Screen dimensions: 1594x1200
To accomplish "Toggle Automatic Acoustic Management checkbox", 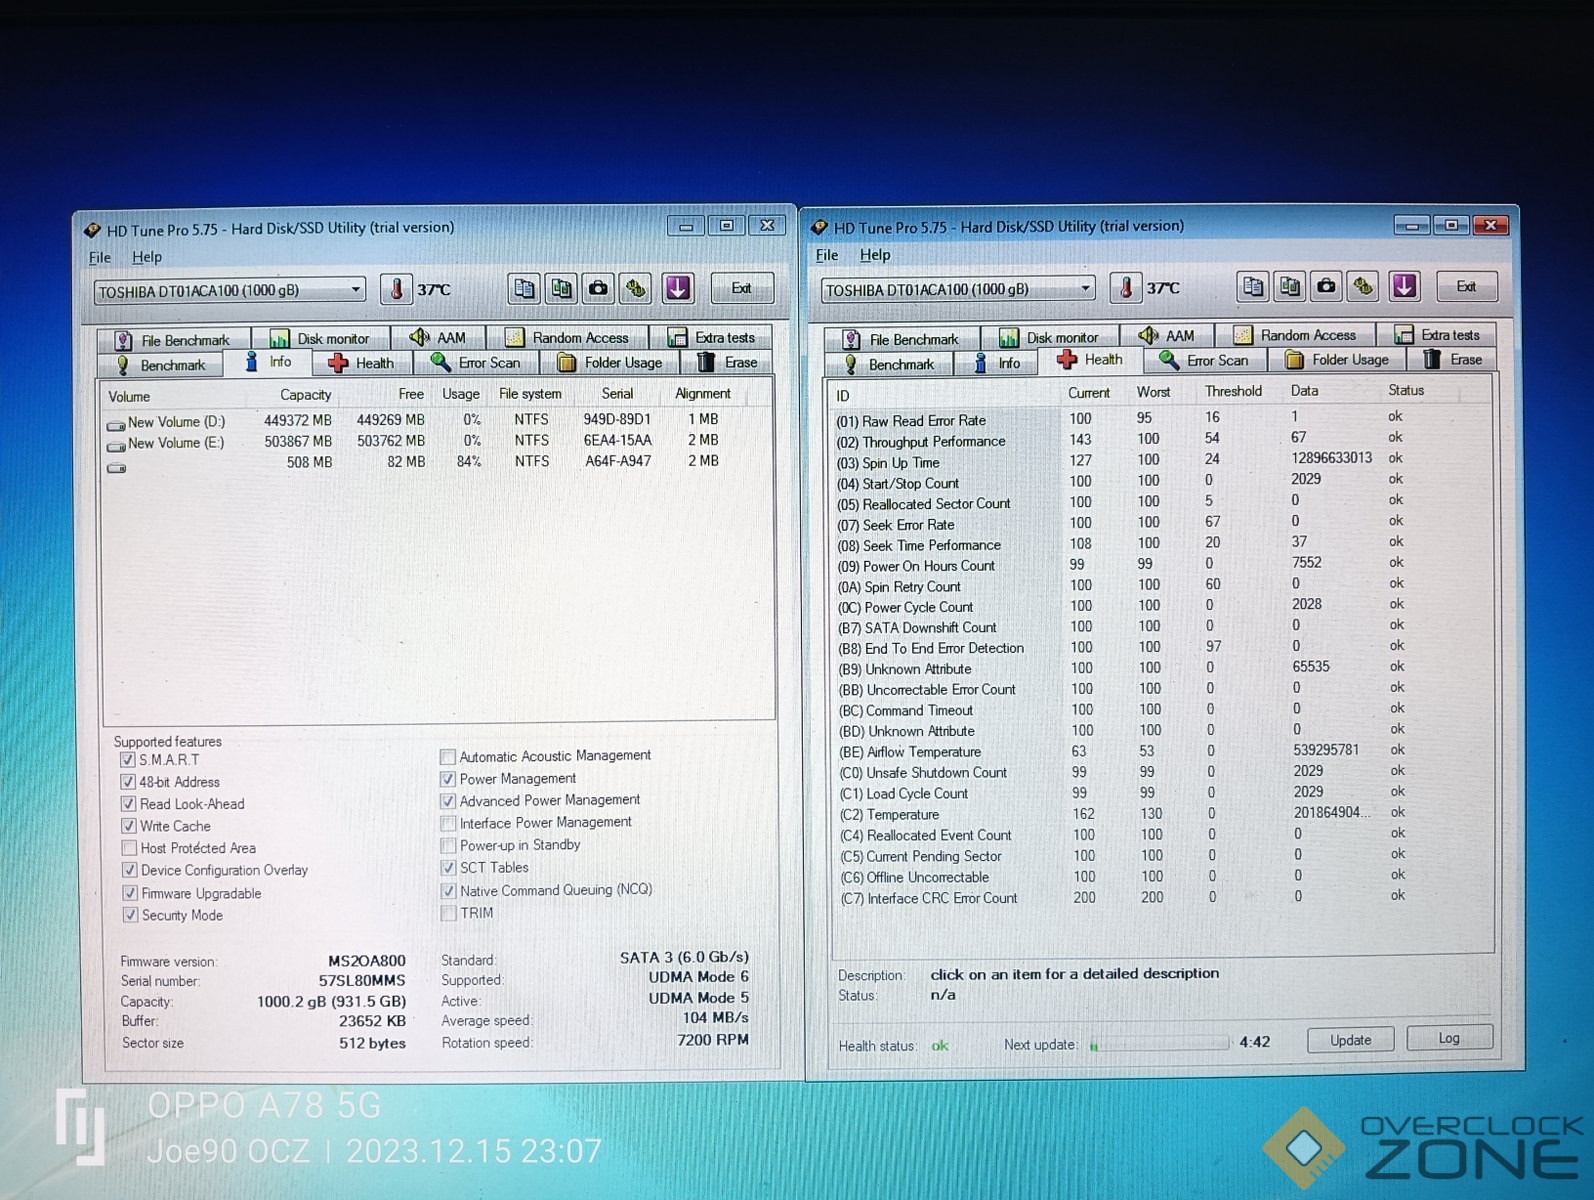I will (x=448, y=757).
